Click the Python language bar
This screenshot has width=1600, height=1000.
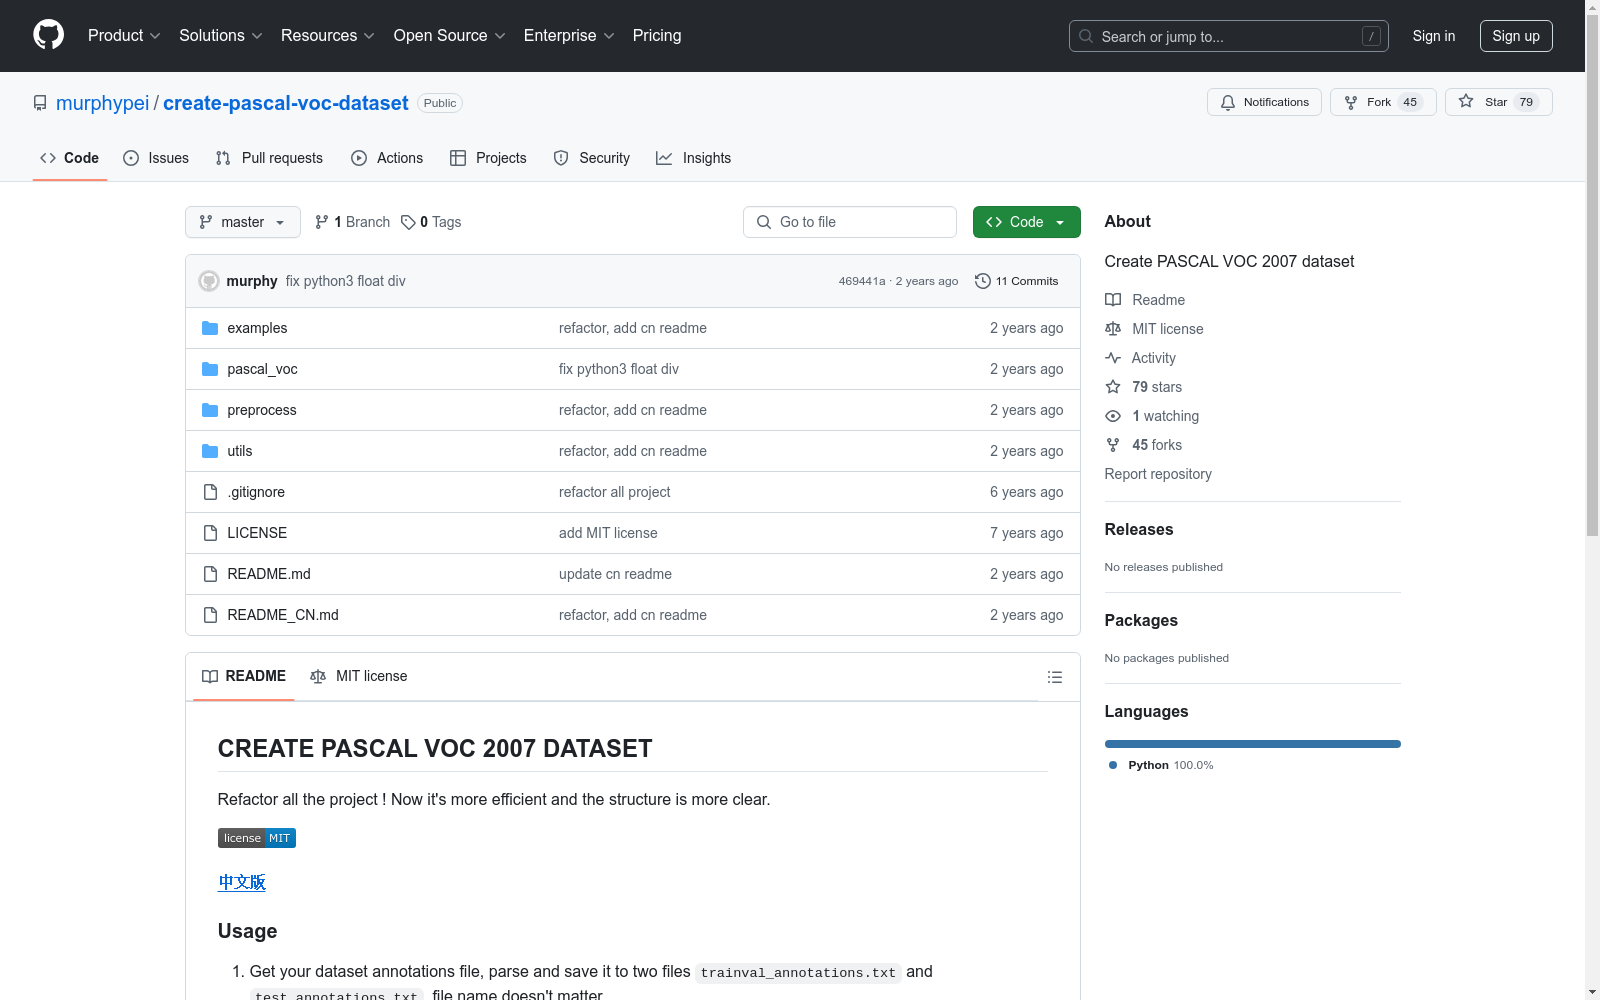1253,744
